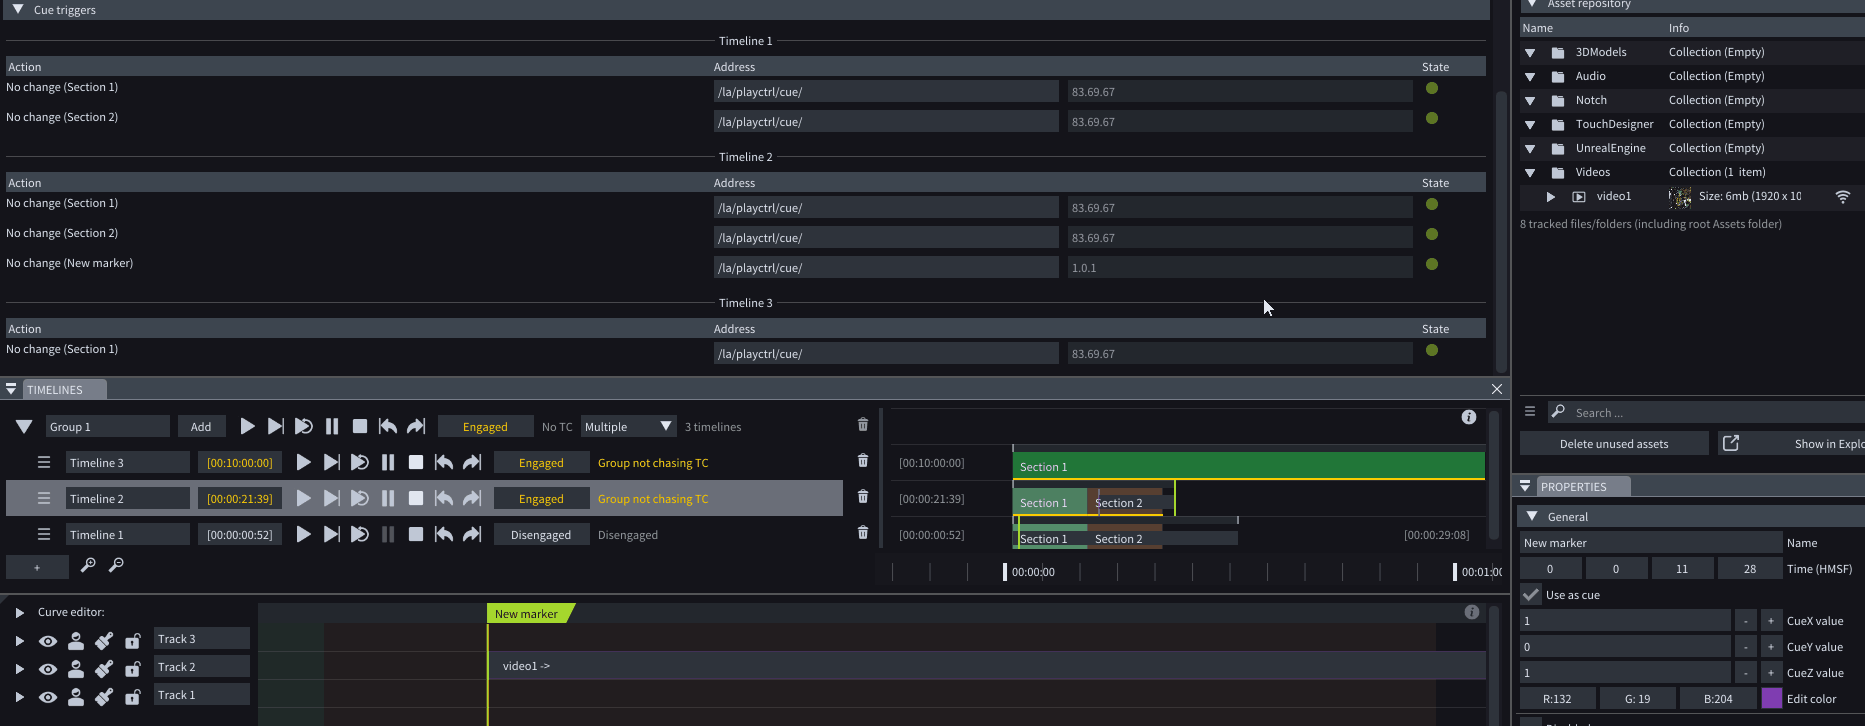Toggle the lock on Track 1

(x=132, y=697)
